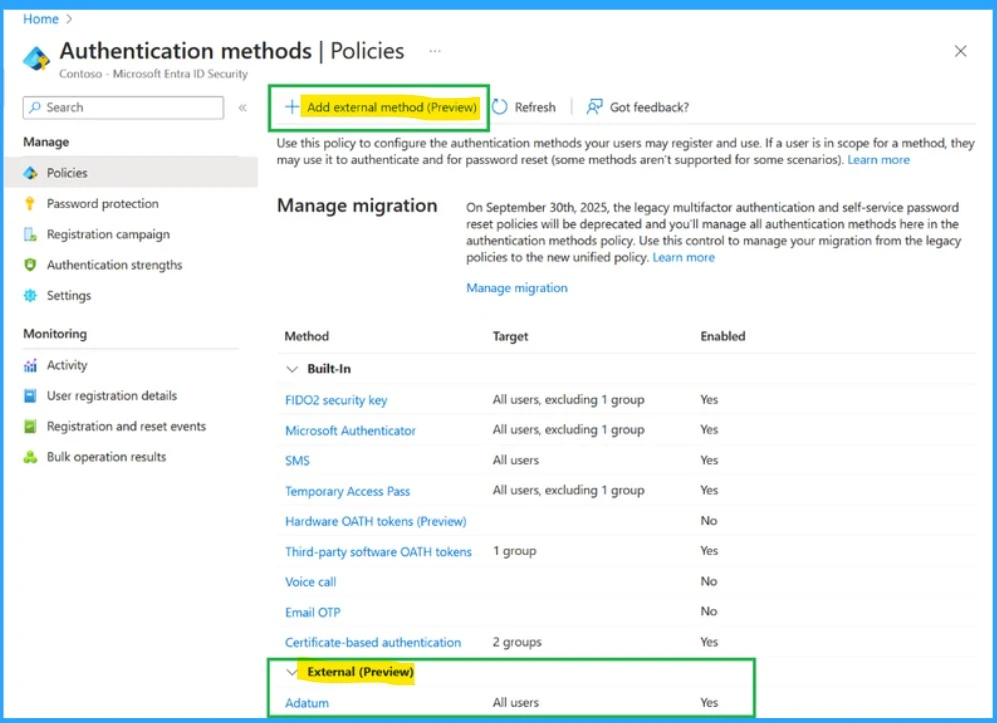Open the ellipsis more options menu
This screenshot has width=997, height=723.
click(435, 51)
